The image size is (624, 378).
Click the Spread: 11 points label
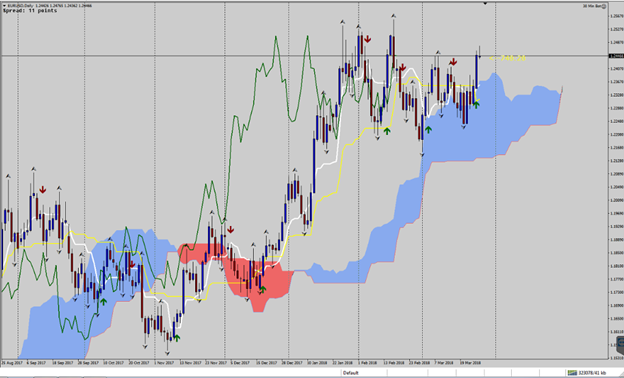point(30,11)
